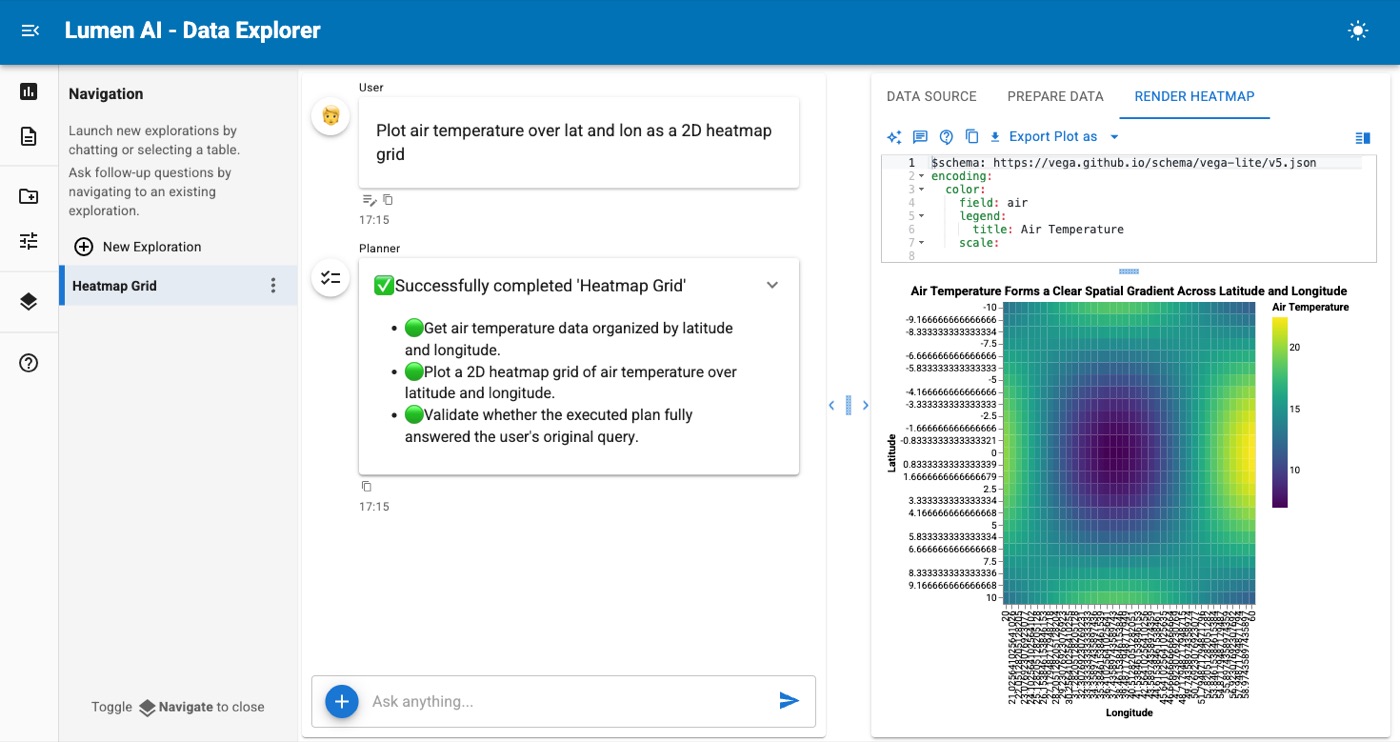Click the Air Temperature color legend gradient bar
Screen dimensions: 1400x742
(1280, 412)
